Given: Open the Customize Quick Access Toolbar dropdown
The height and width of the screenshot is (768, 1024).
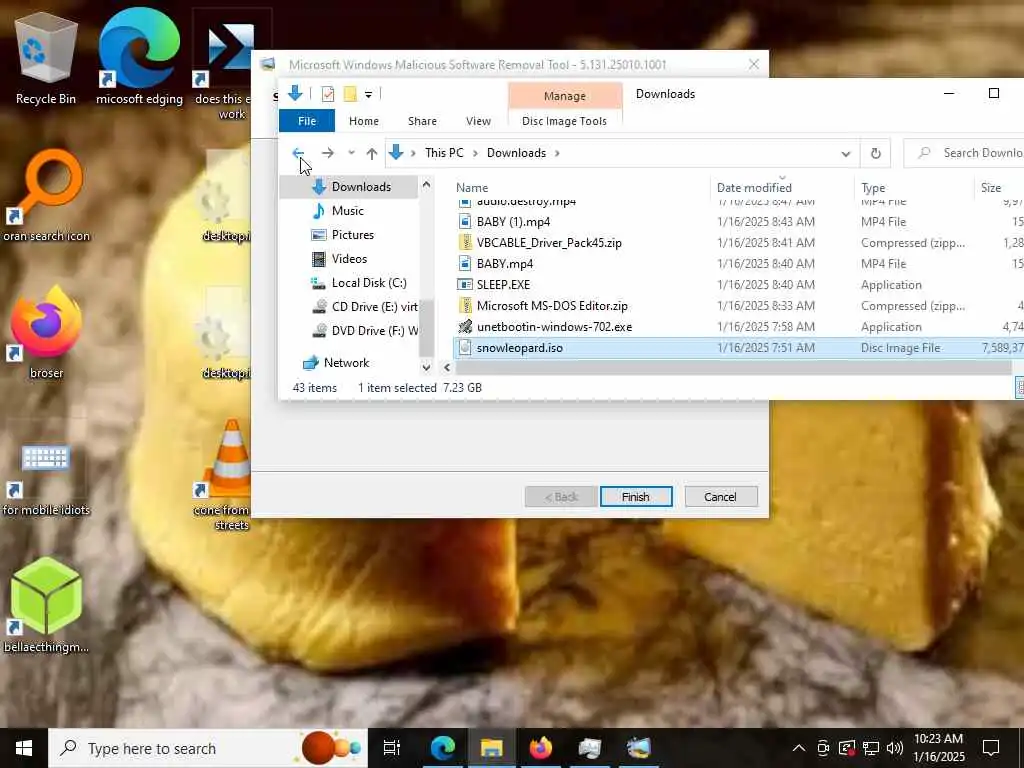Looking at the screenshot, I should 368,95.
